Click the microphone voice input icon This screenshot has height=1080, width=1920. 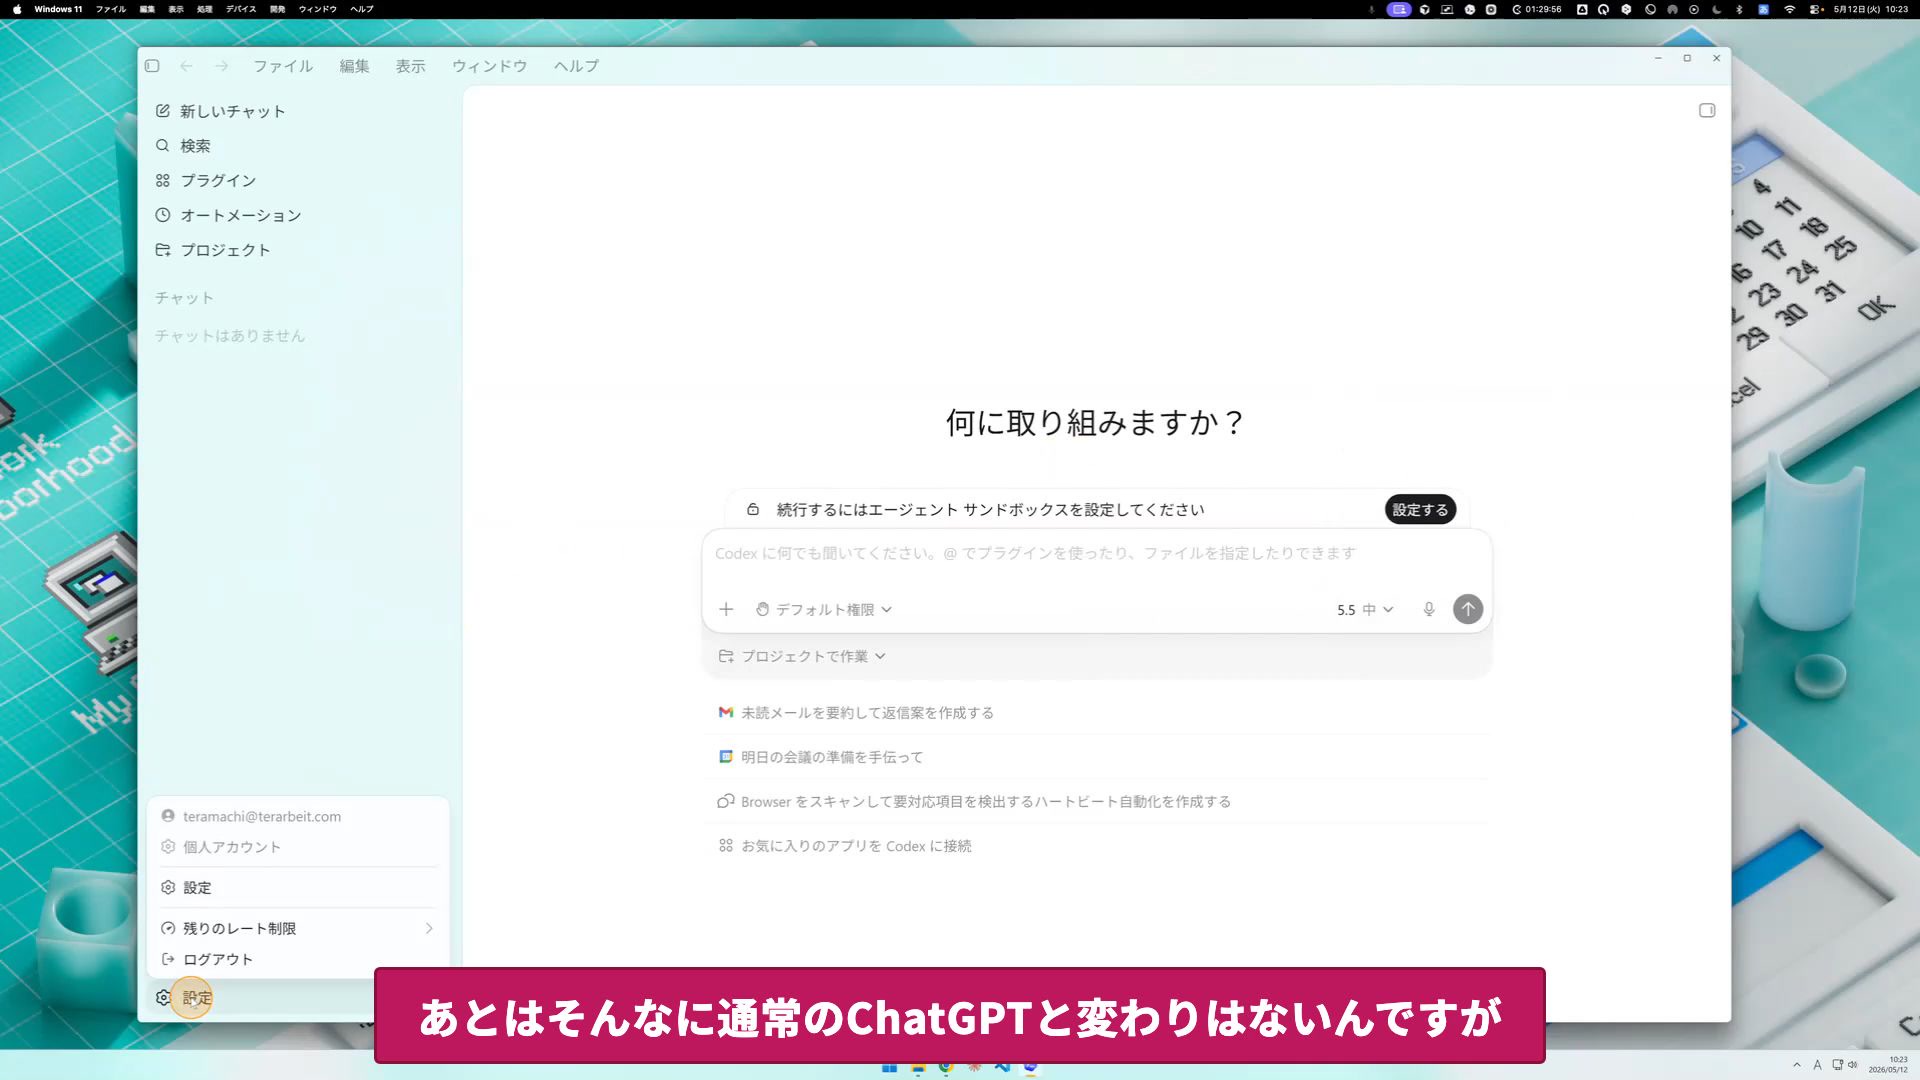click(x=1429, y=609)
